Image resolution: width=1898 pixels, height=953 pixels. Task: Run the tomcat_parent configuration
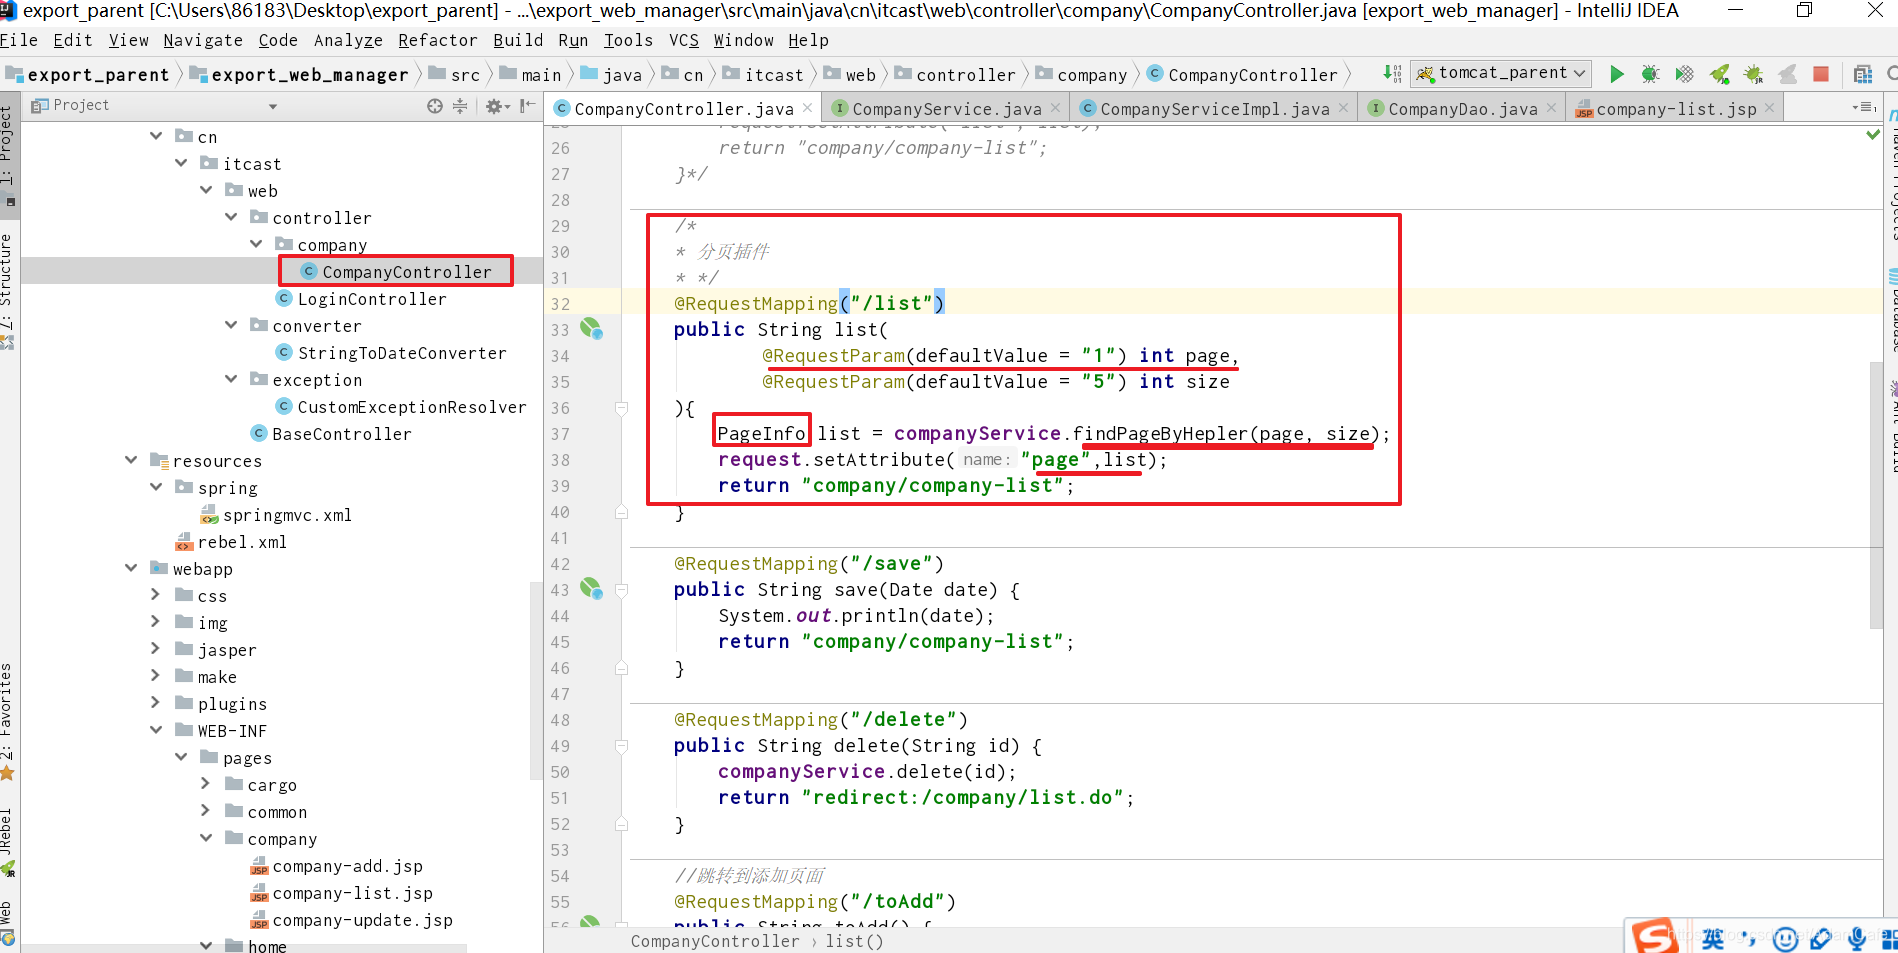[1616, 74]
